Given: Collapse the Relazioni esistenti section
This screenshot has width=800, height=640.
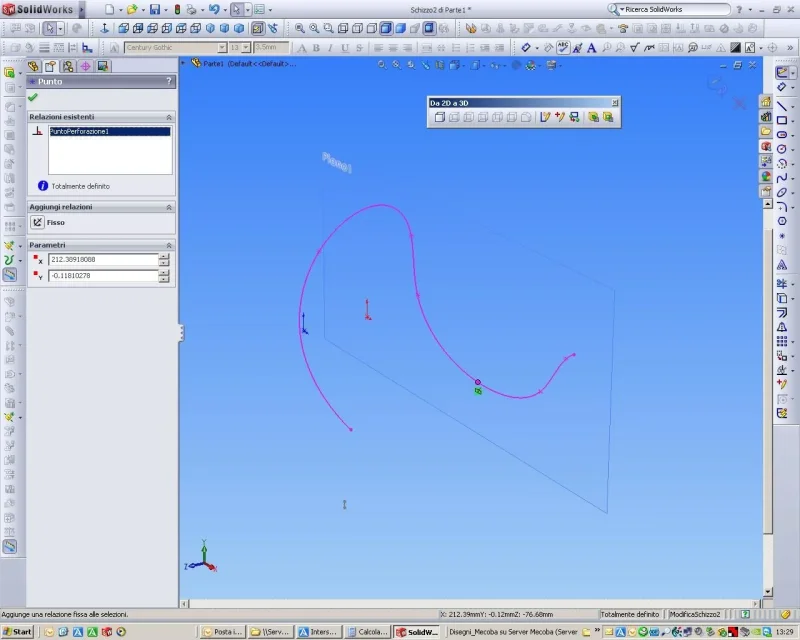Looking at the screenshot, I should [x=169, y=117].
